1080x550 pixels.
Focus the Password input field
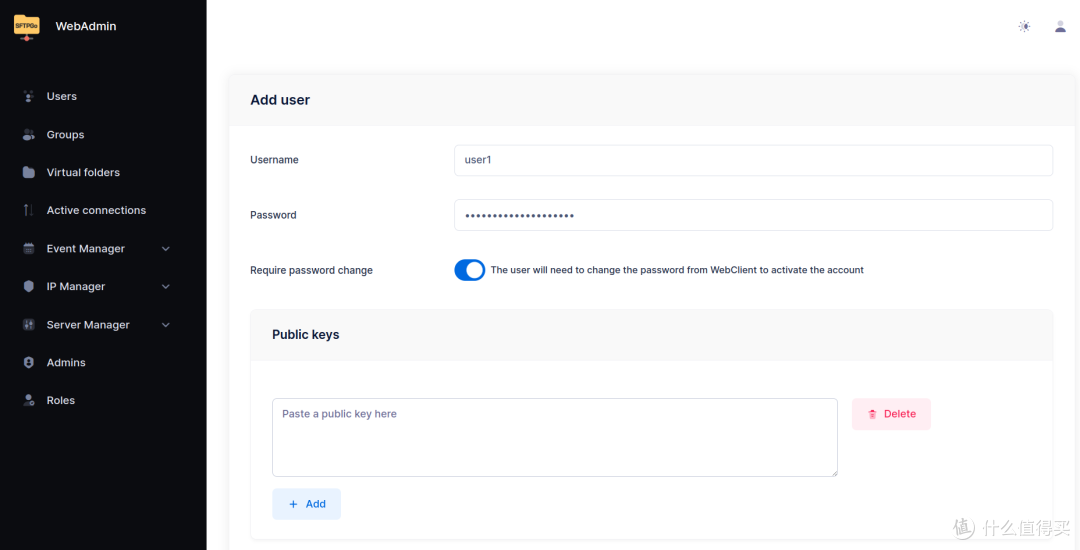point(754,215)
